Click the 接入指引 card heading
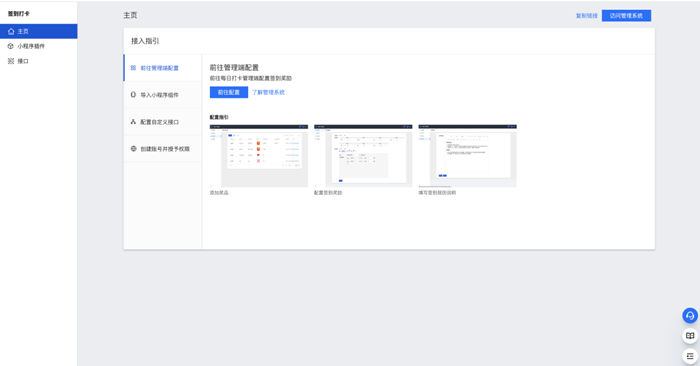The height and width of the screenshot is (366, 700). [145, 41]
